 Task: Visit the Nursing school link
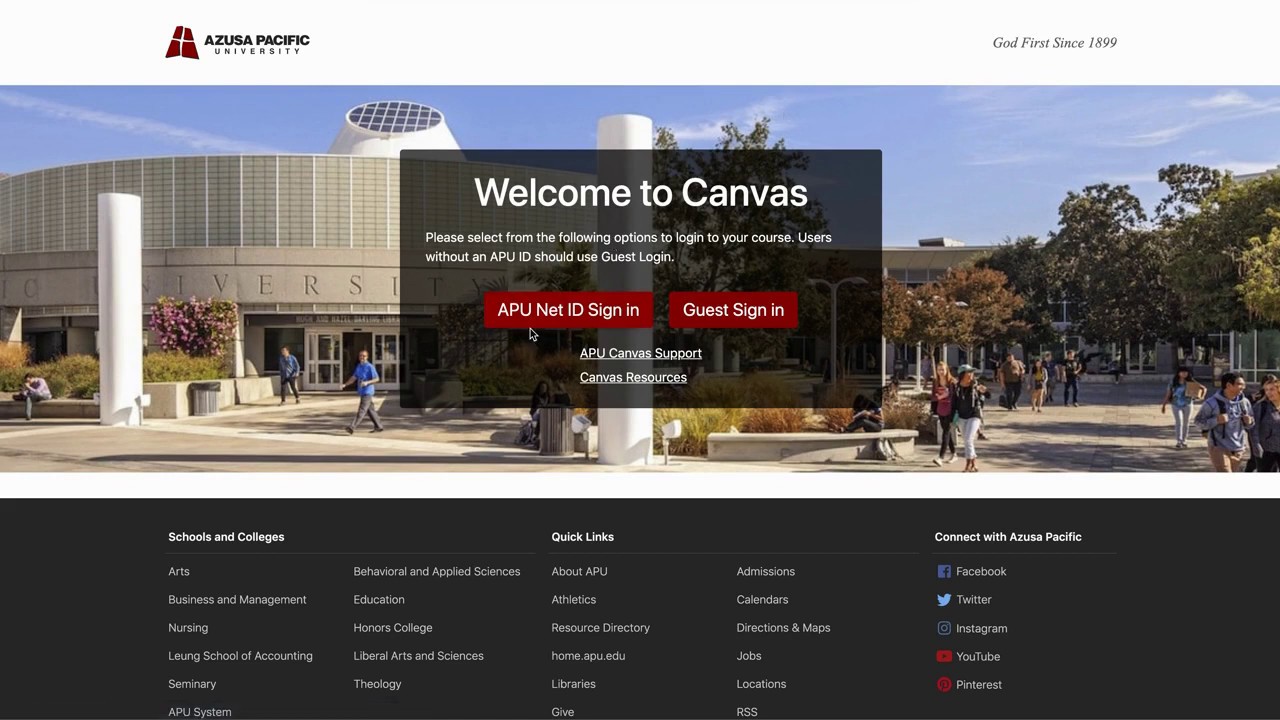pyautogui.click(x=188, y=628)
